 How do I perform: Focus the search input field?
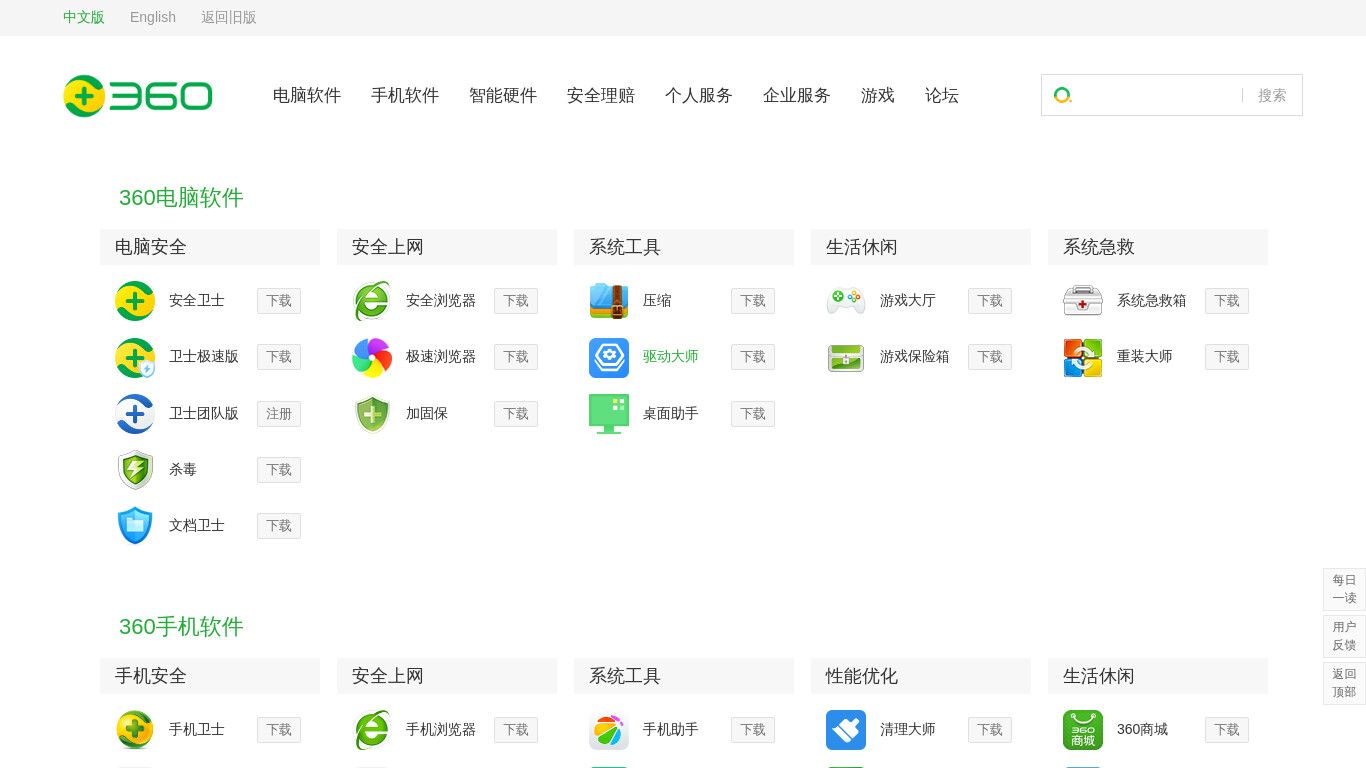coord(1157,95)
